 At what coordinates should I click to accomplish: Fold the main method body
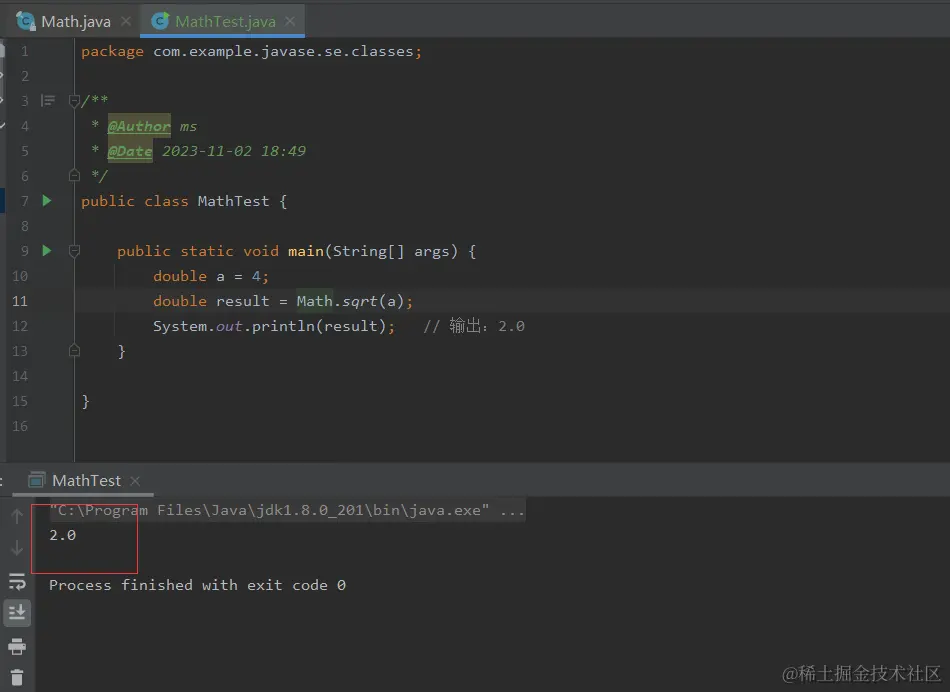pyautogui.click(x=75, y=251)
